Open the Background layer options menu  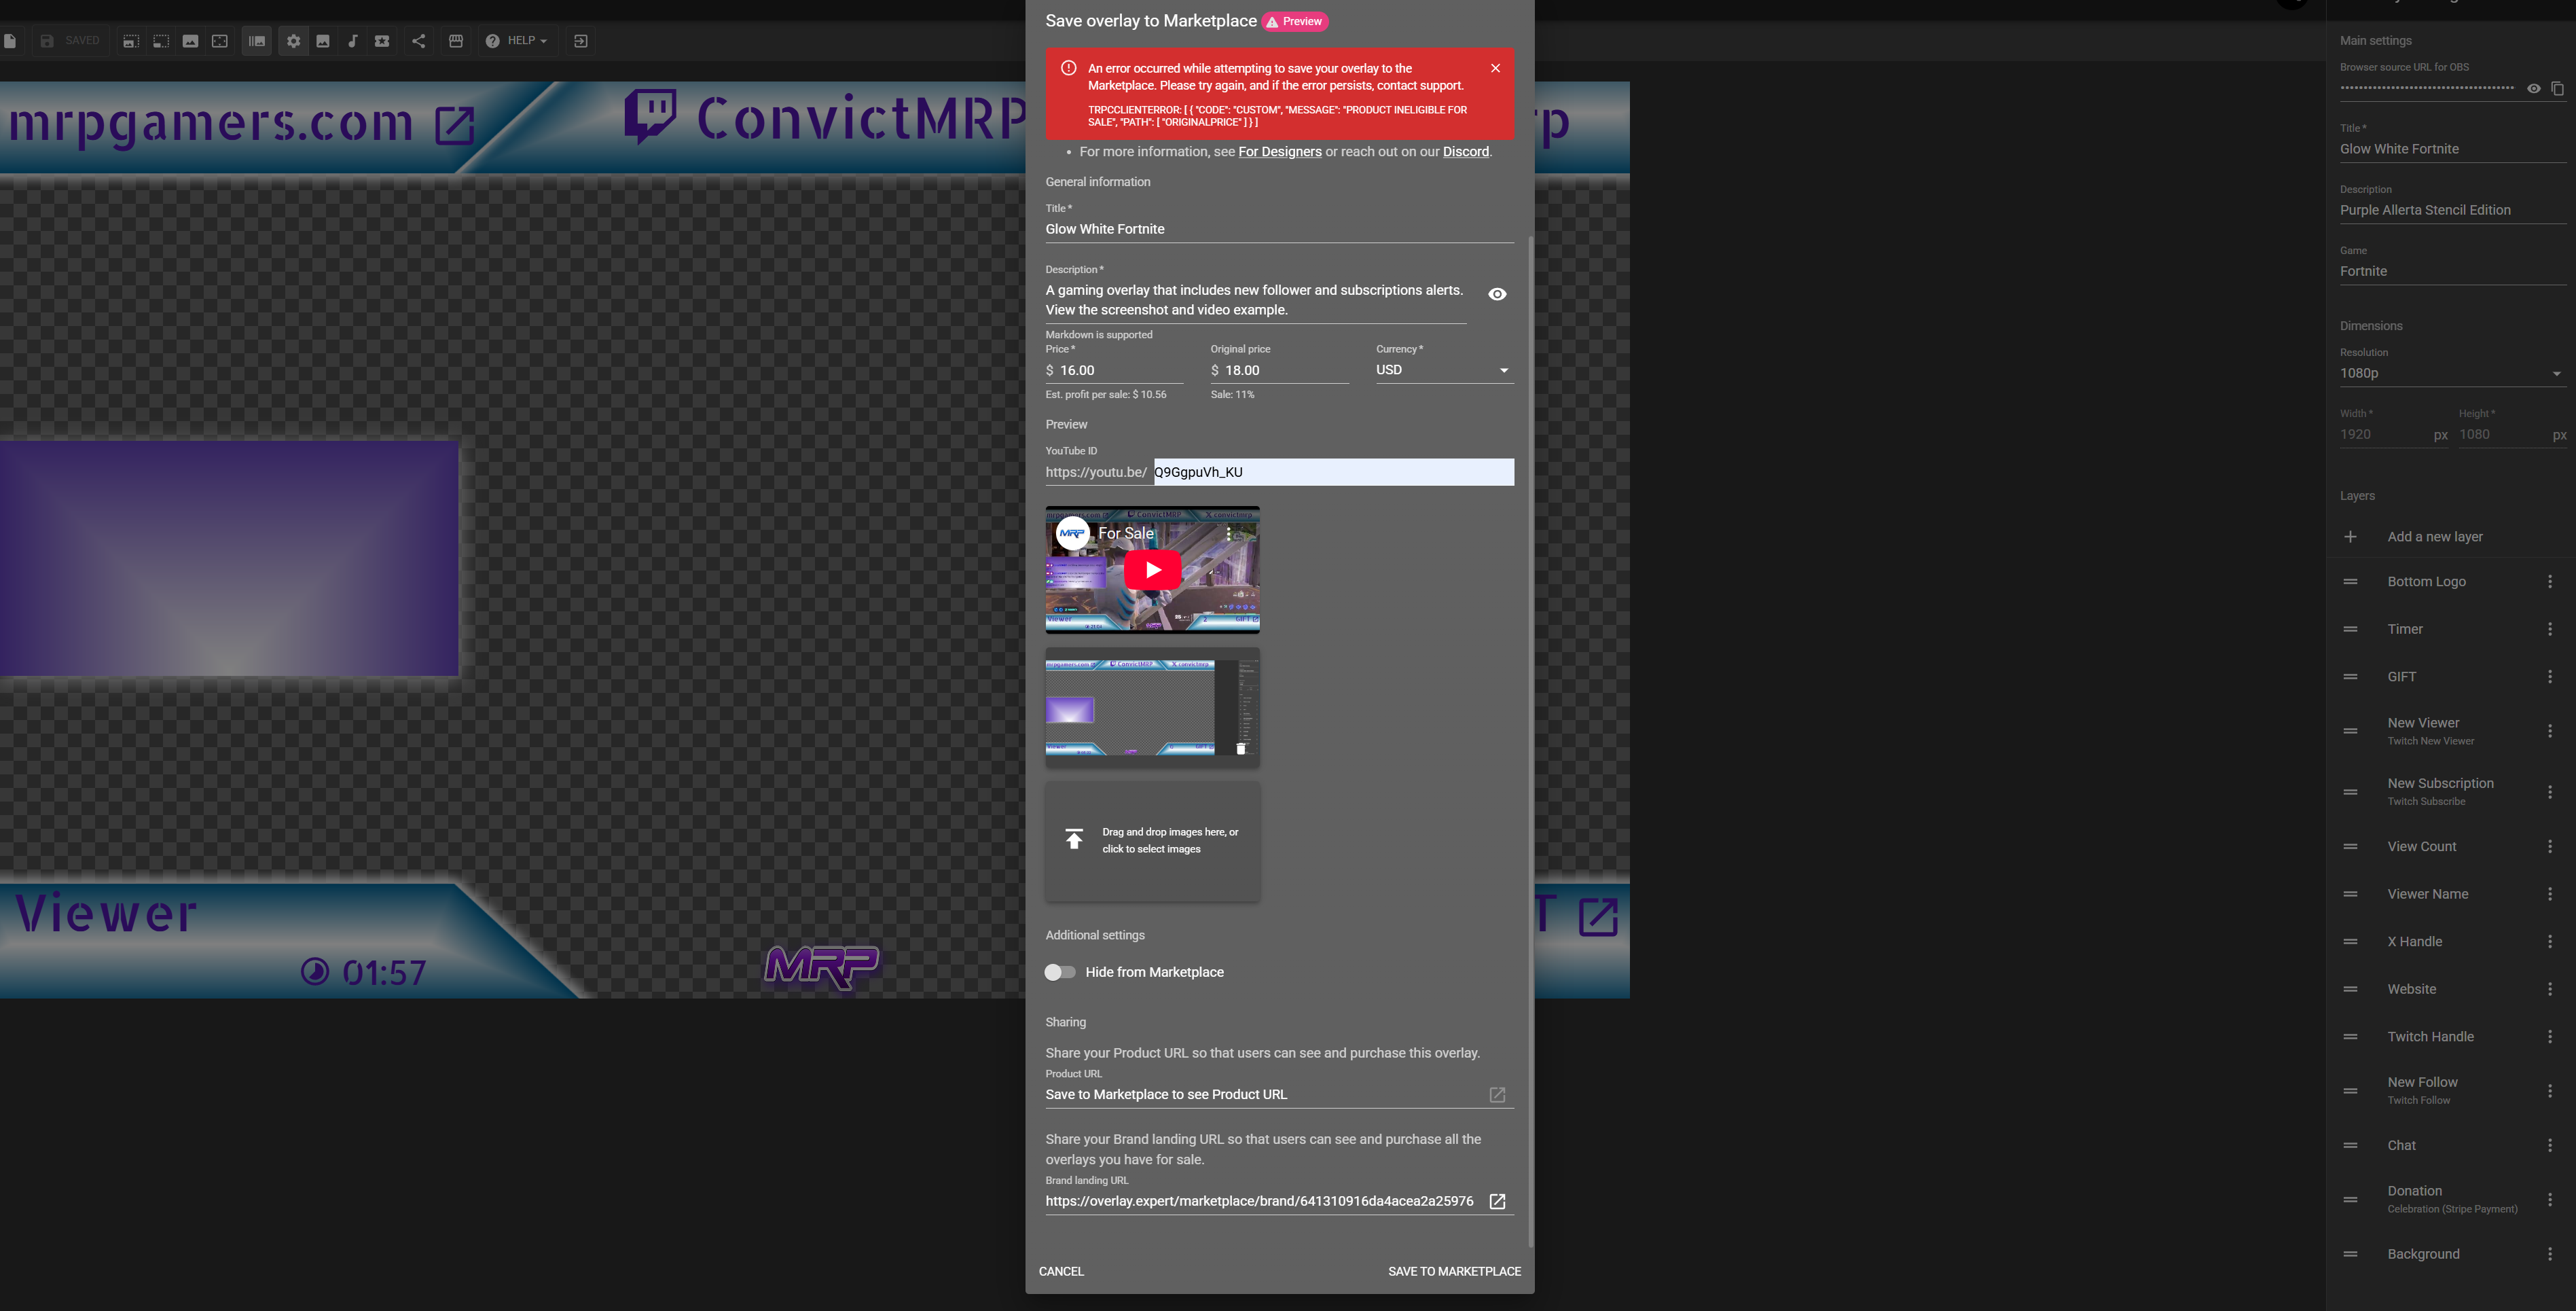click(2551, 1253)
